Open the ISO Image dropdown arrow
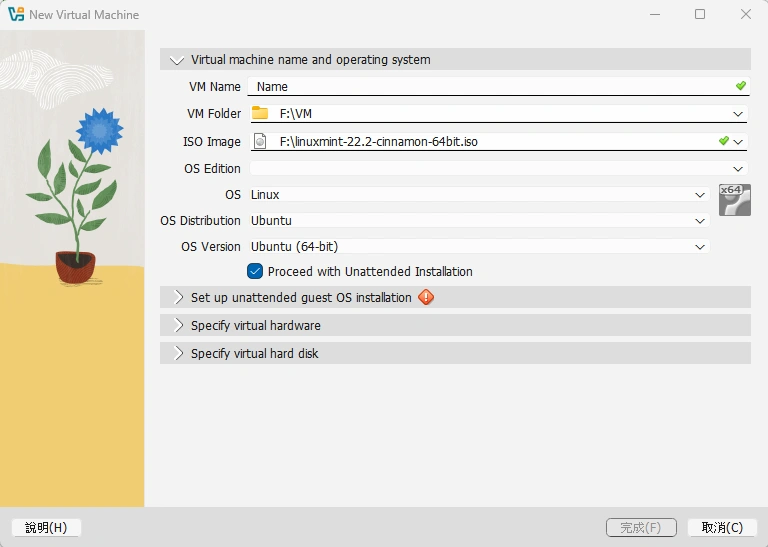The height and width of the screenshot is (547, 768). 739,142
